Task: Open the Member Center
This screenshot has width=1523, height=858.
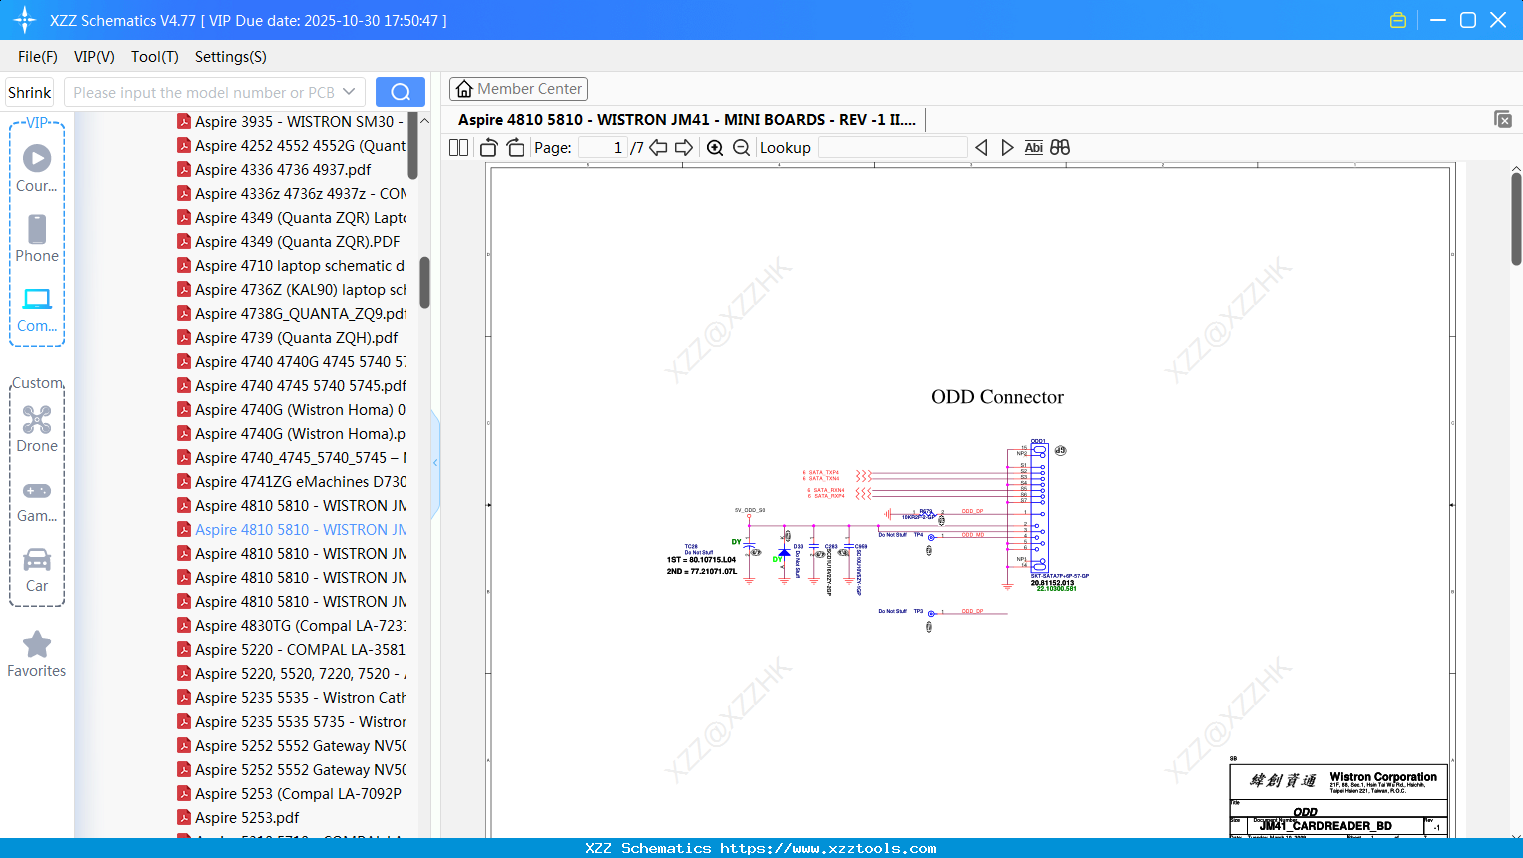Action: (x=518, y=89)
